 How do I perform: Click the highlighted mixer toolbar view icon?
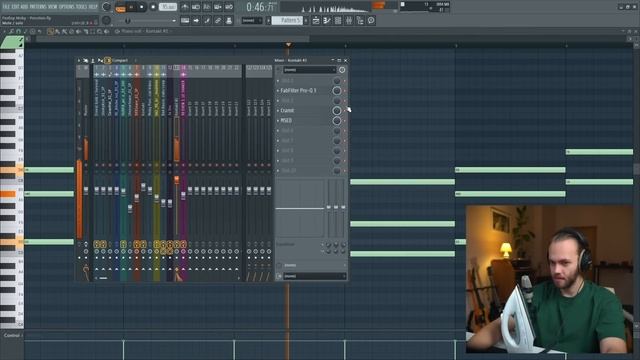coord(108,60)
